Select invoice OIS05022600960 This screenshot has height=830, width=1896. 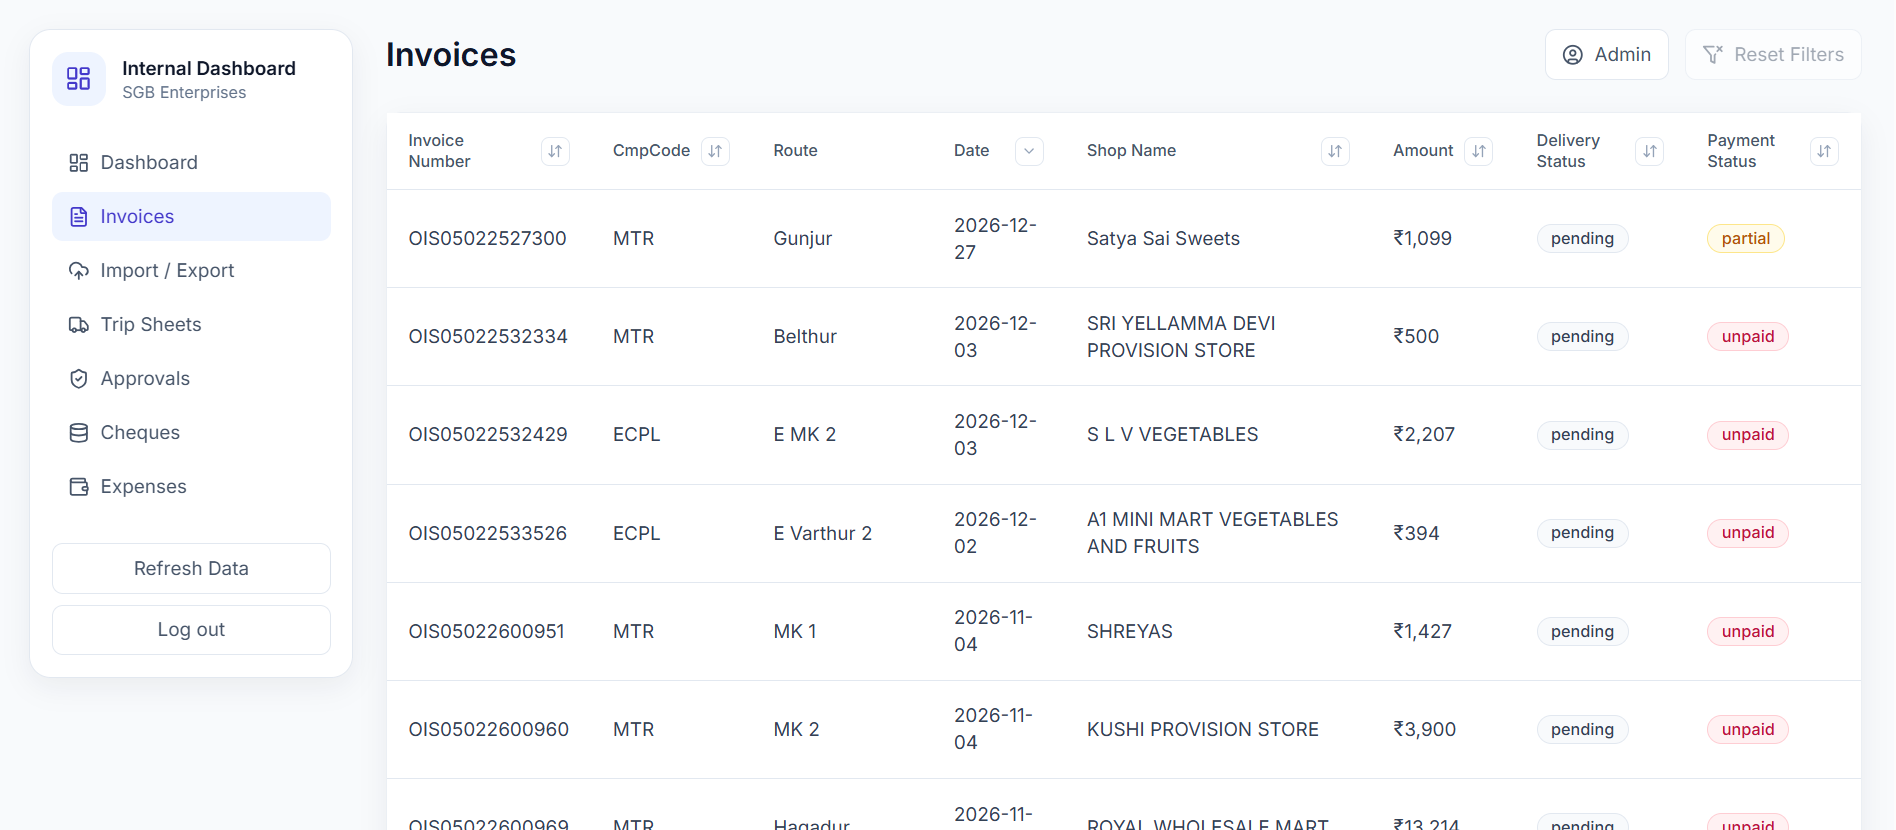point(488,729)
